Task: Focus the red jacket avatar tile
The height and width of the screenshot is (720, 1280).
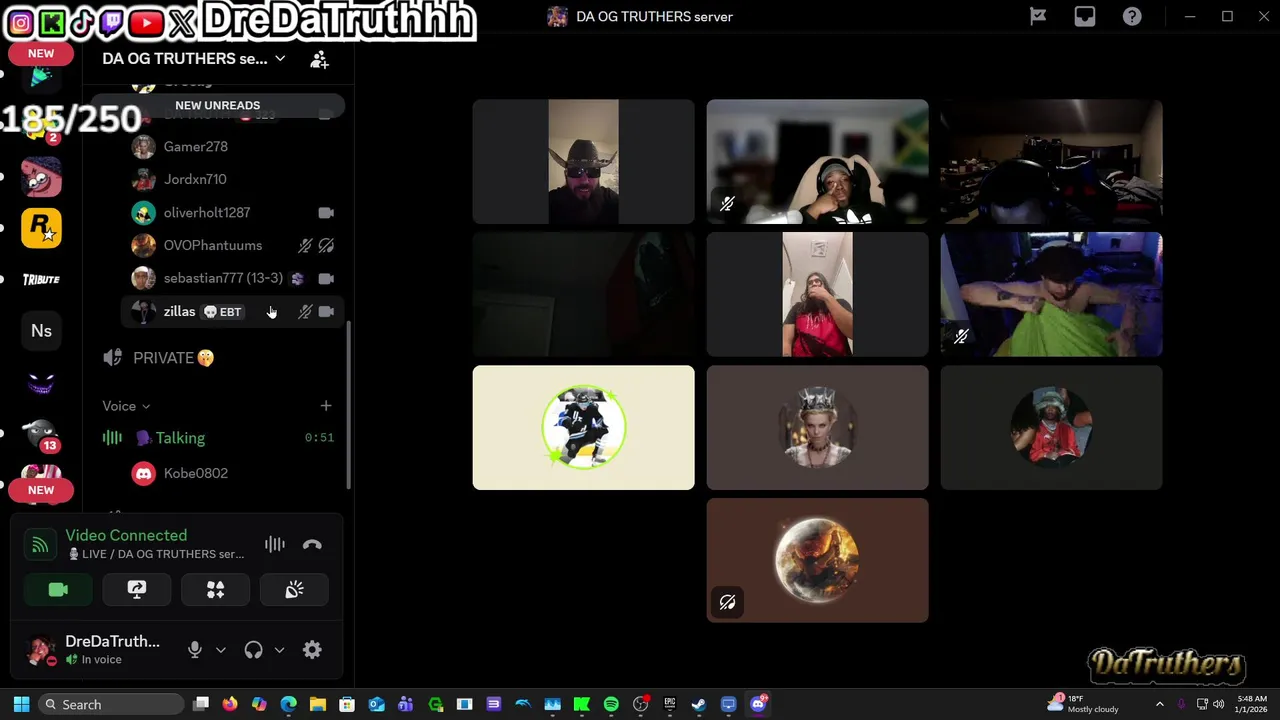Action: (1051, 427)
